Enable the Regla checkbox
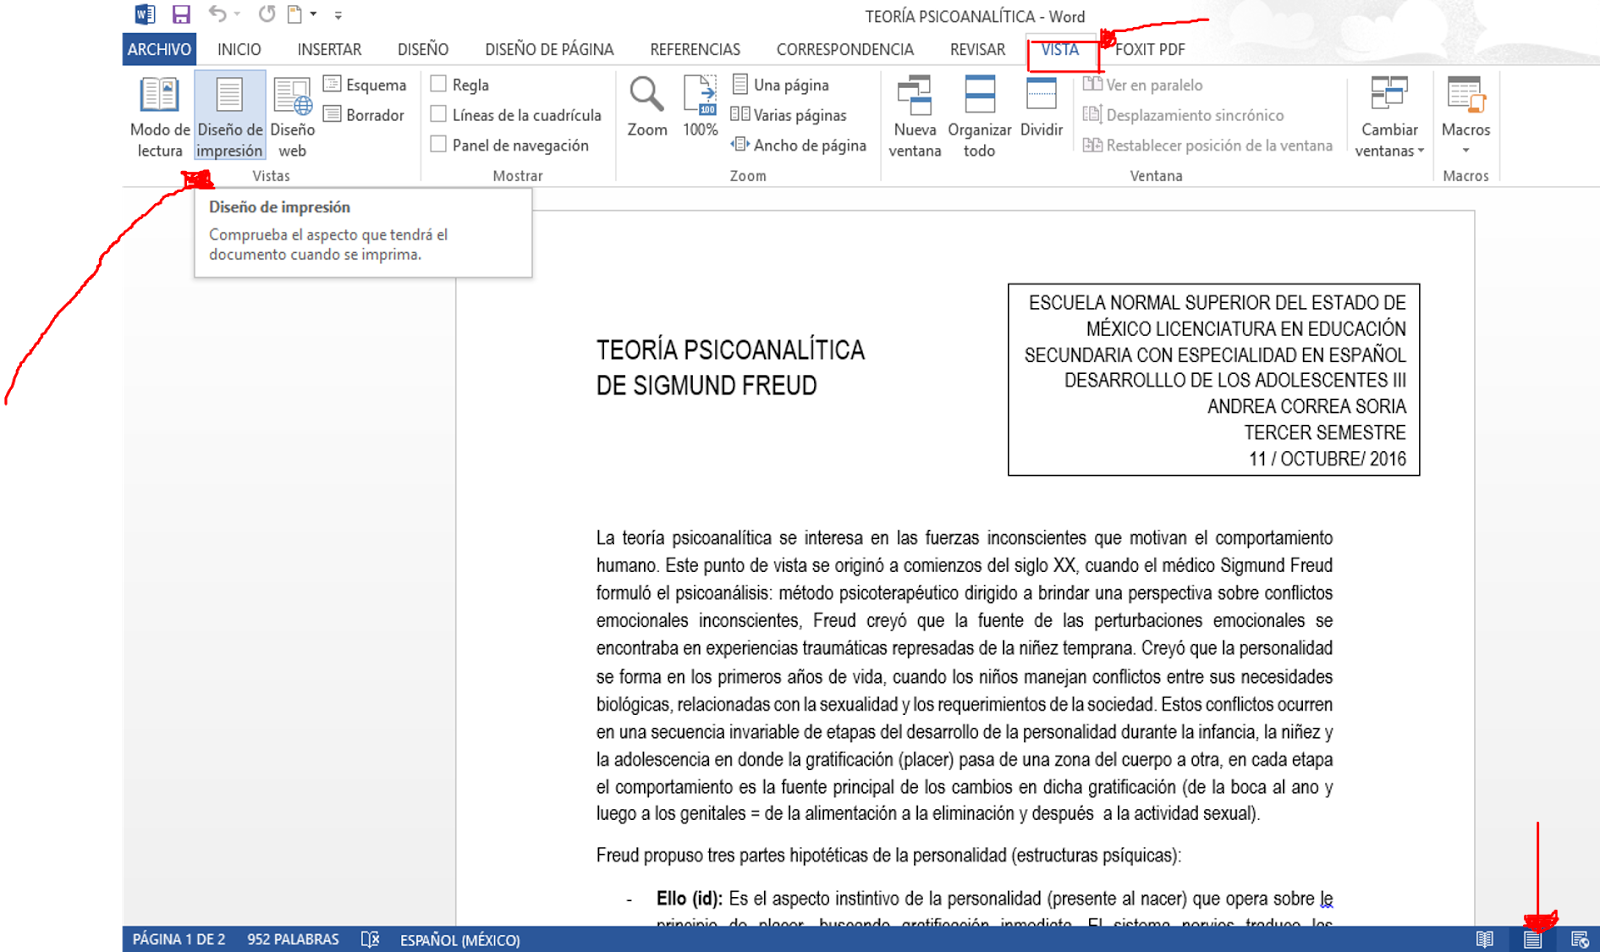1600x952 pixels. point(437,85)
